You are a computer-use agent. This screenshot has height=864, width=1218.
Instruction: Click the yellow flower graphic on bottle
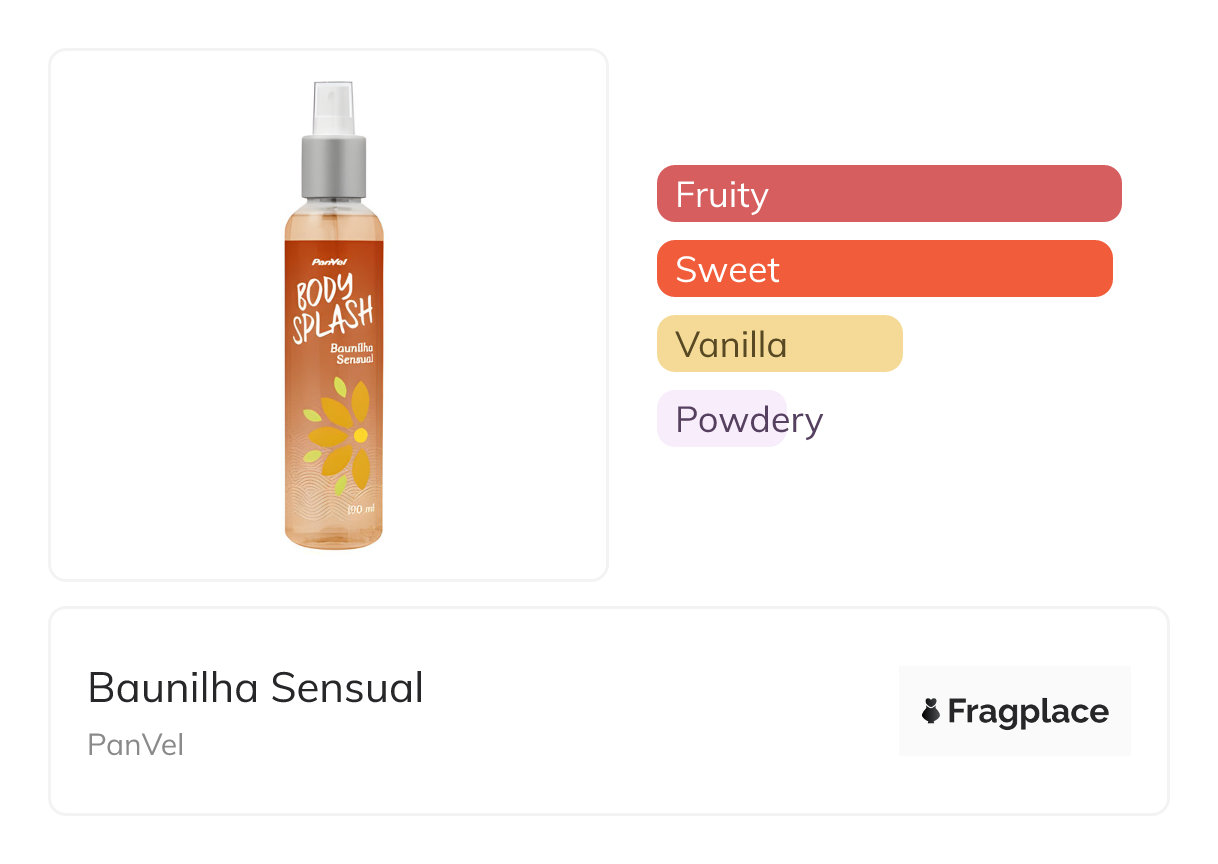tap(341, 437)
